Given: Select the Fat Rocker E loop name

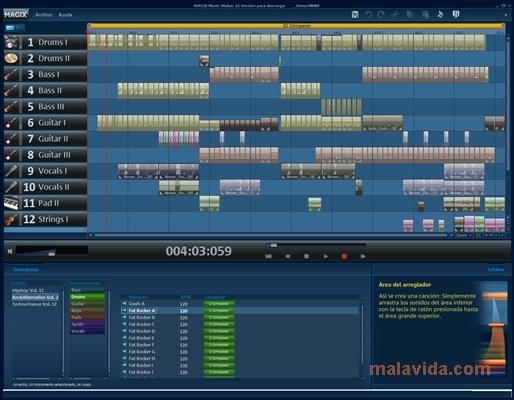Looking at the screenshot, I should (142, 338).
